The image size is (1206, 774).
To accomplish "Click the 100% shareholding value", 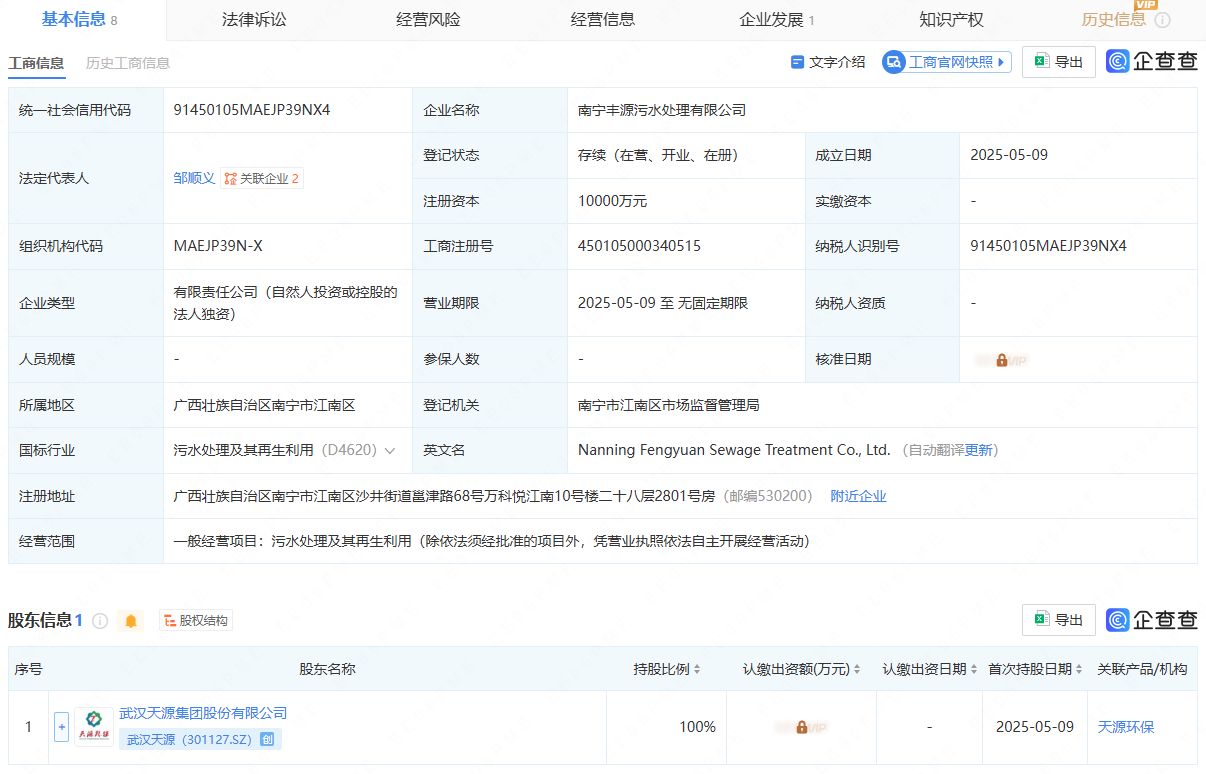I will [x=697, y=727].
